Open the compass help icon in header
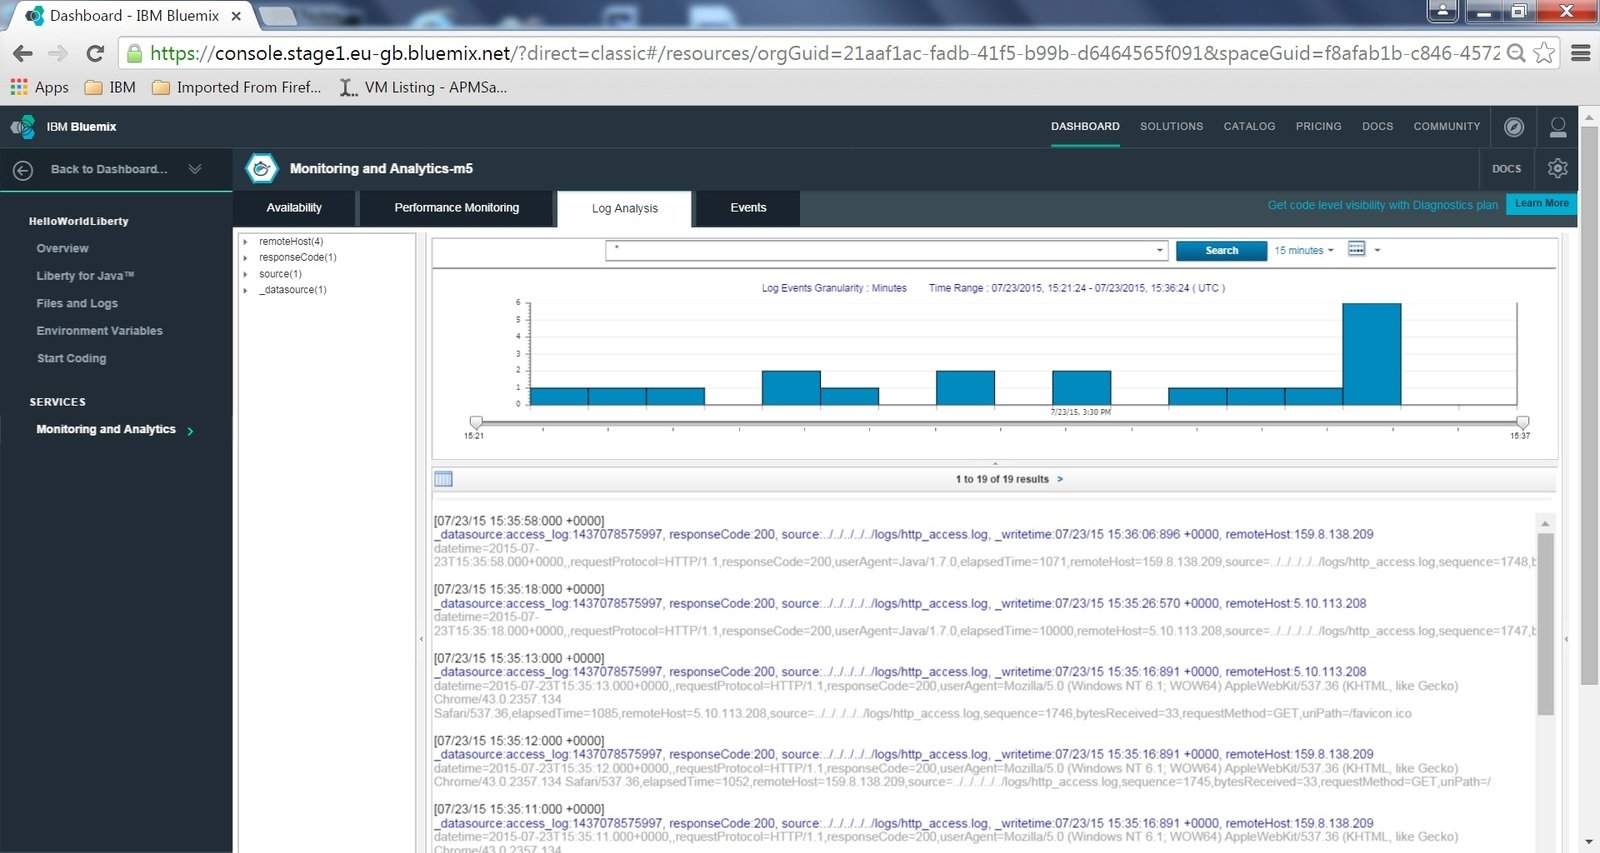Viewport: 1600px width, 853px height. (1514, 127)
